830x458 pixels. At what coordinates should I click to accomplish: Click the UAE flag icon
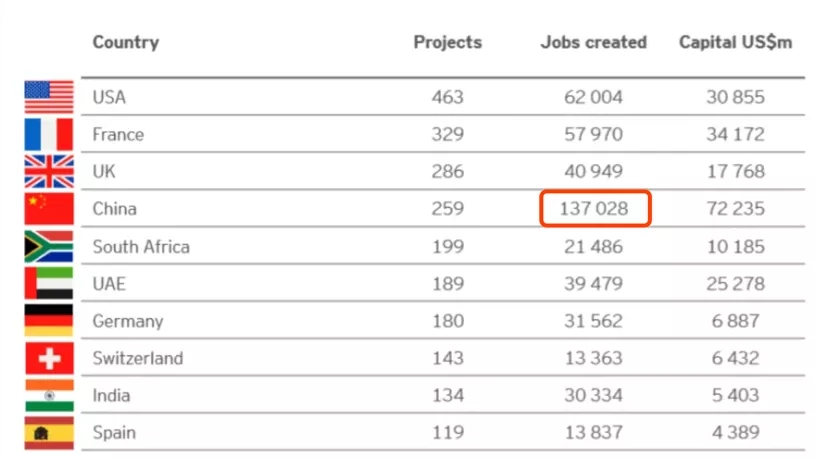tap(49, 283)
